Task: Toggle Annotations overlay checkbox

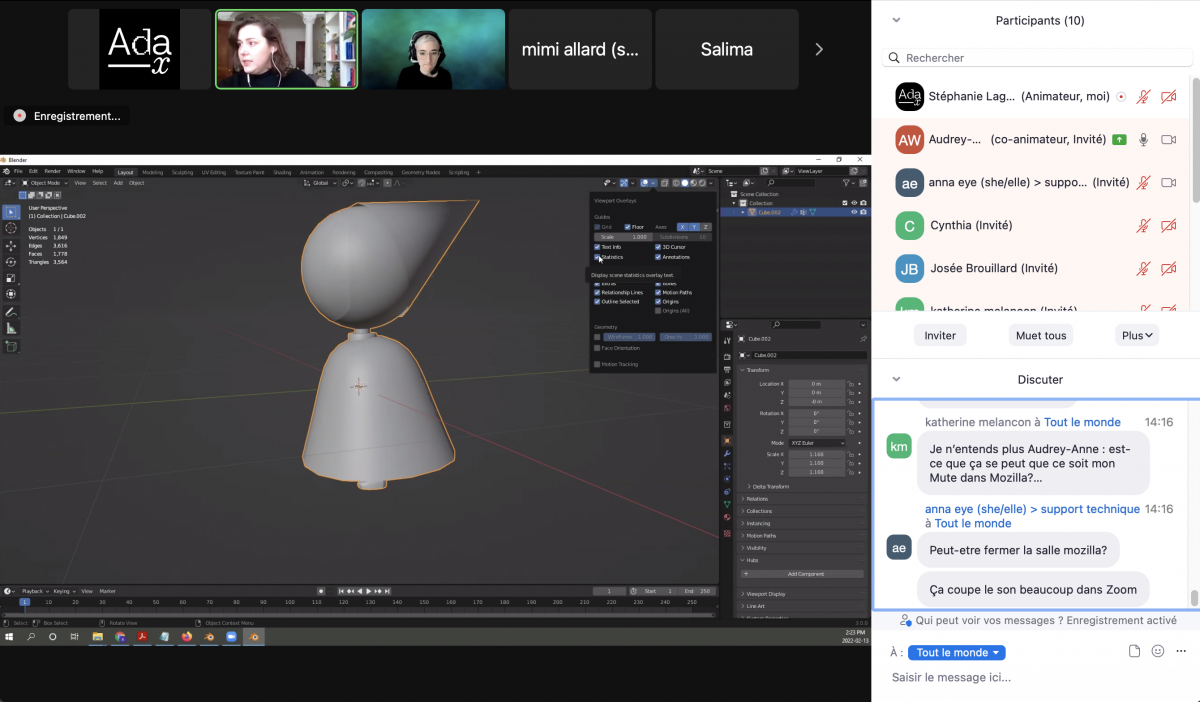Action: coord(658,257)
